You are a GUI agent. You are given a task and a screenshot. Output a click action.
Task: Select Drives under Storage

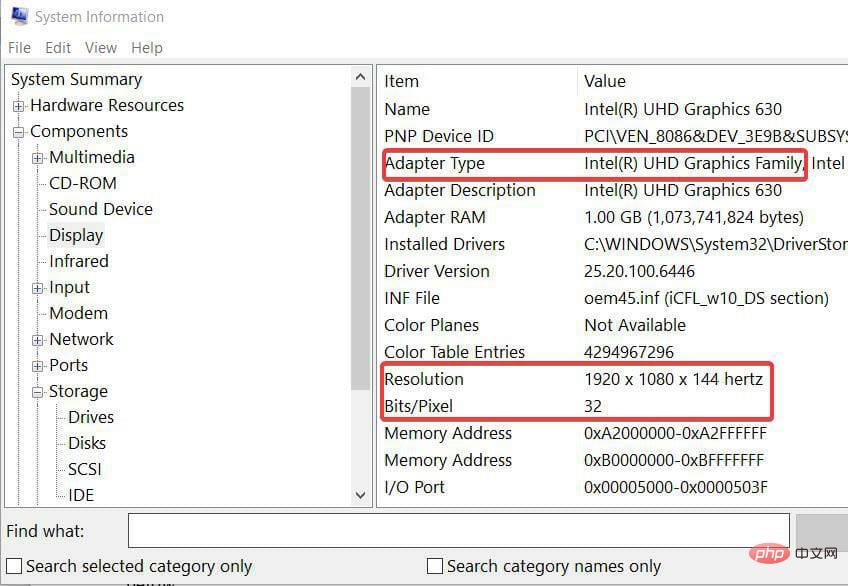coord(91,417)
